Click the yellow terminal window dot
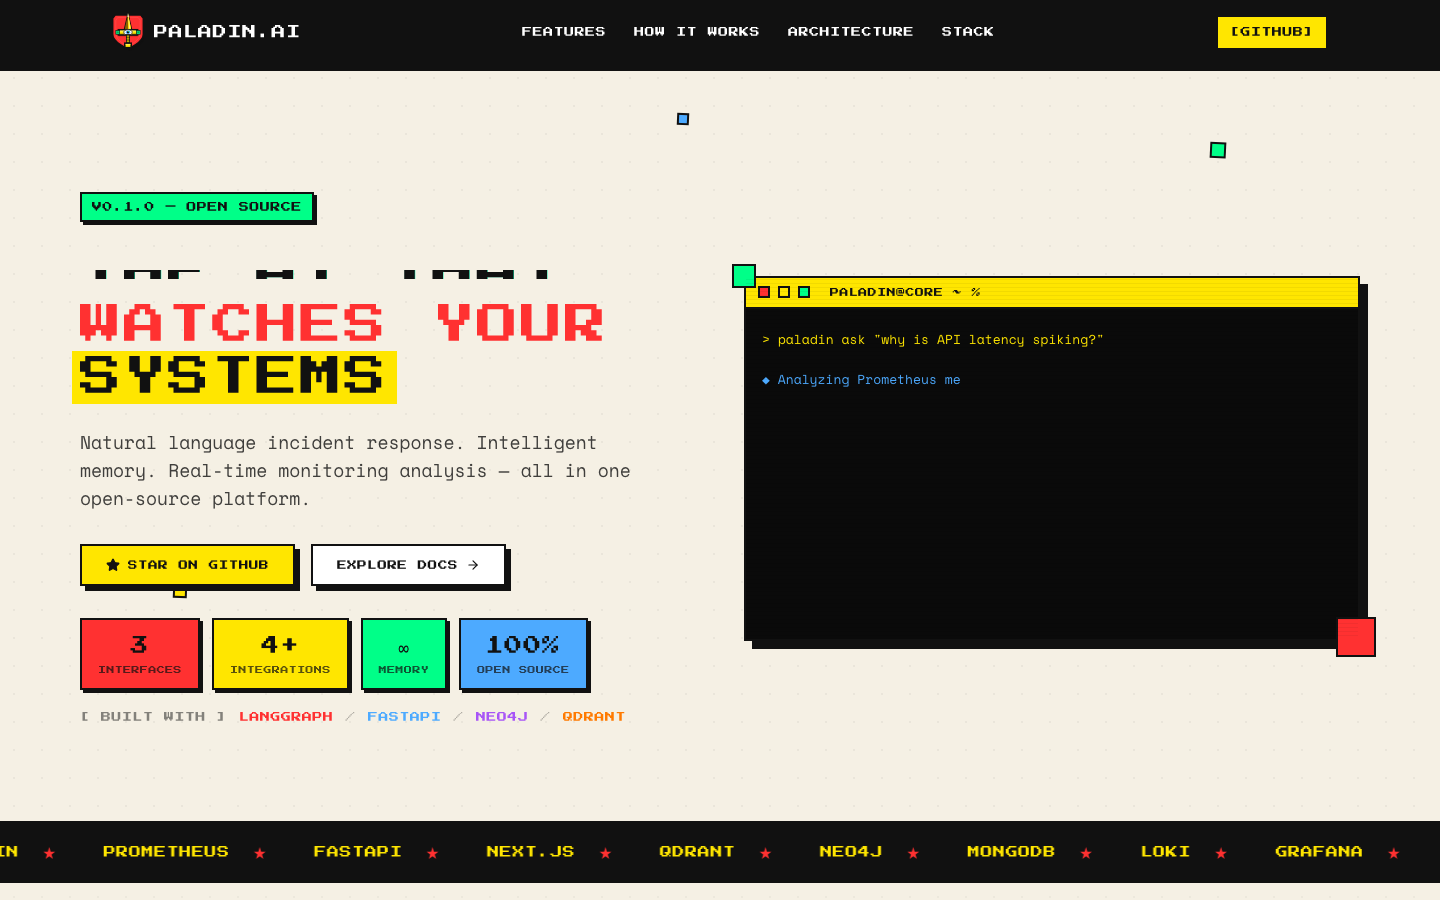1440x900 pixels. pyautogui.click(x=784, y=292)
